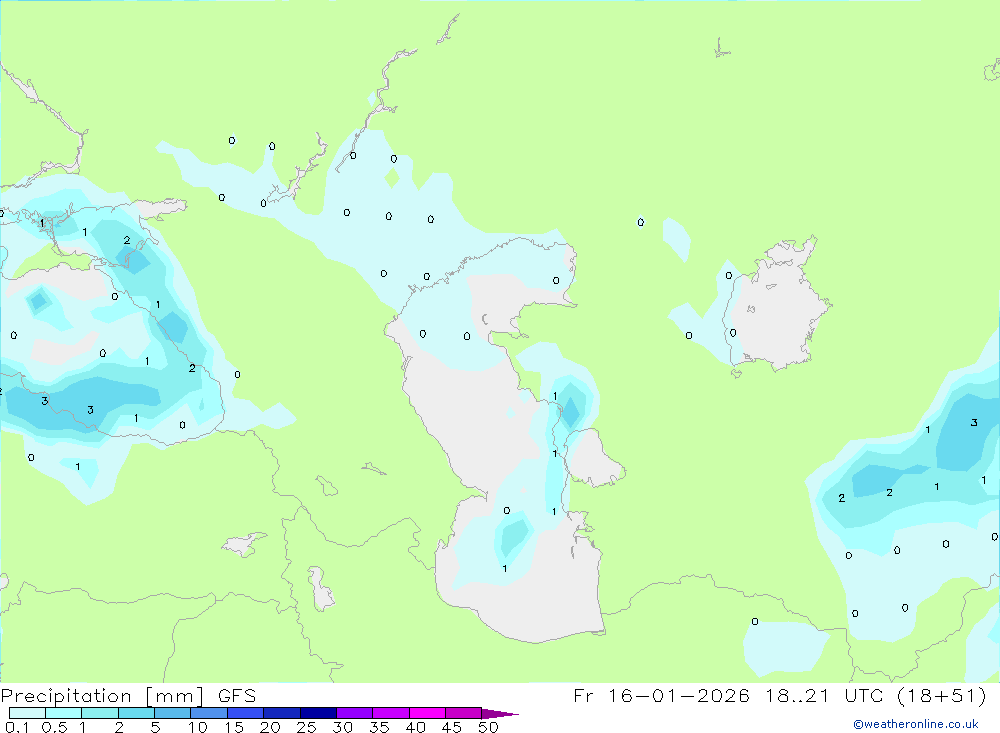
Task: Click the '45' legend scale value
Action: [452, 727]
